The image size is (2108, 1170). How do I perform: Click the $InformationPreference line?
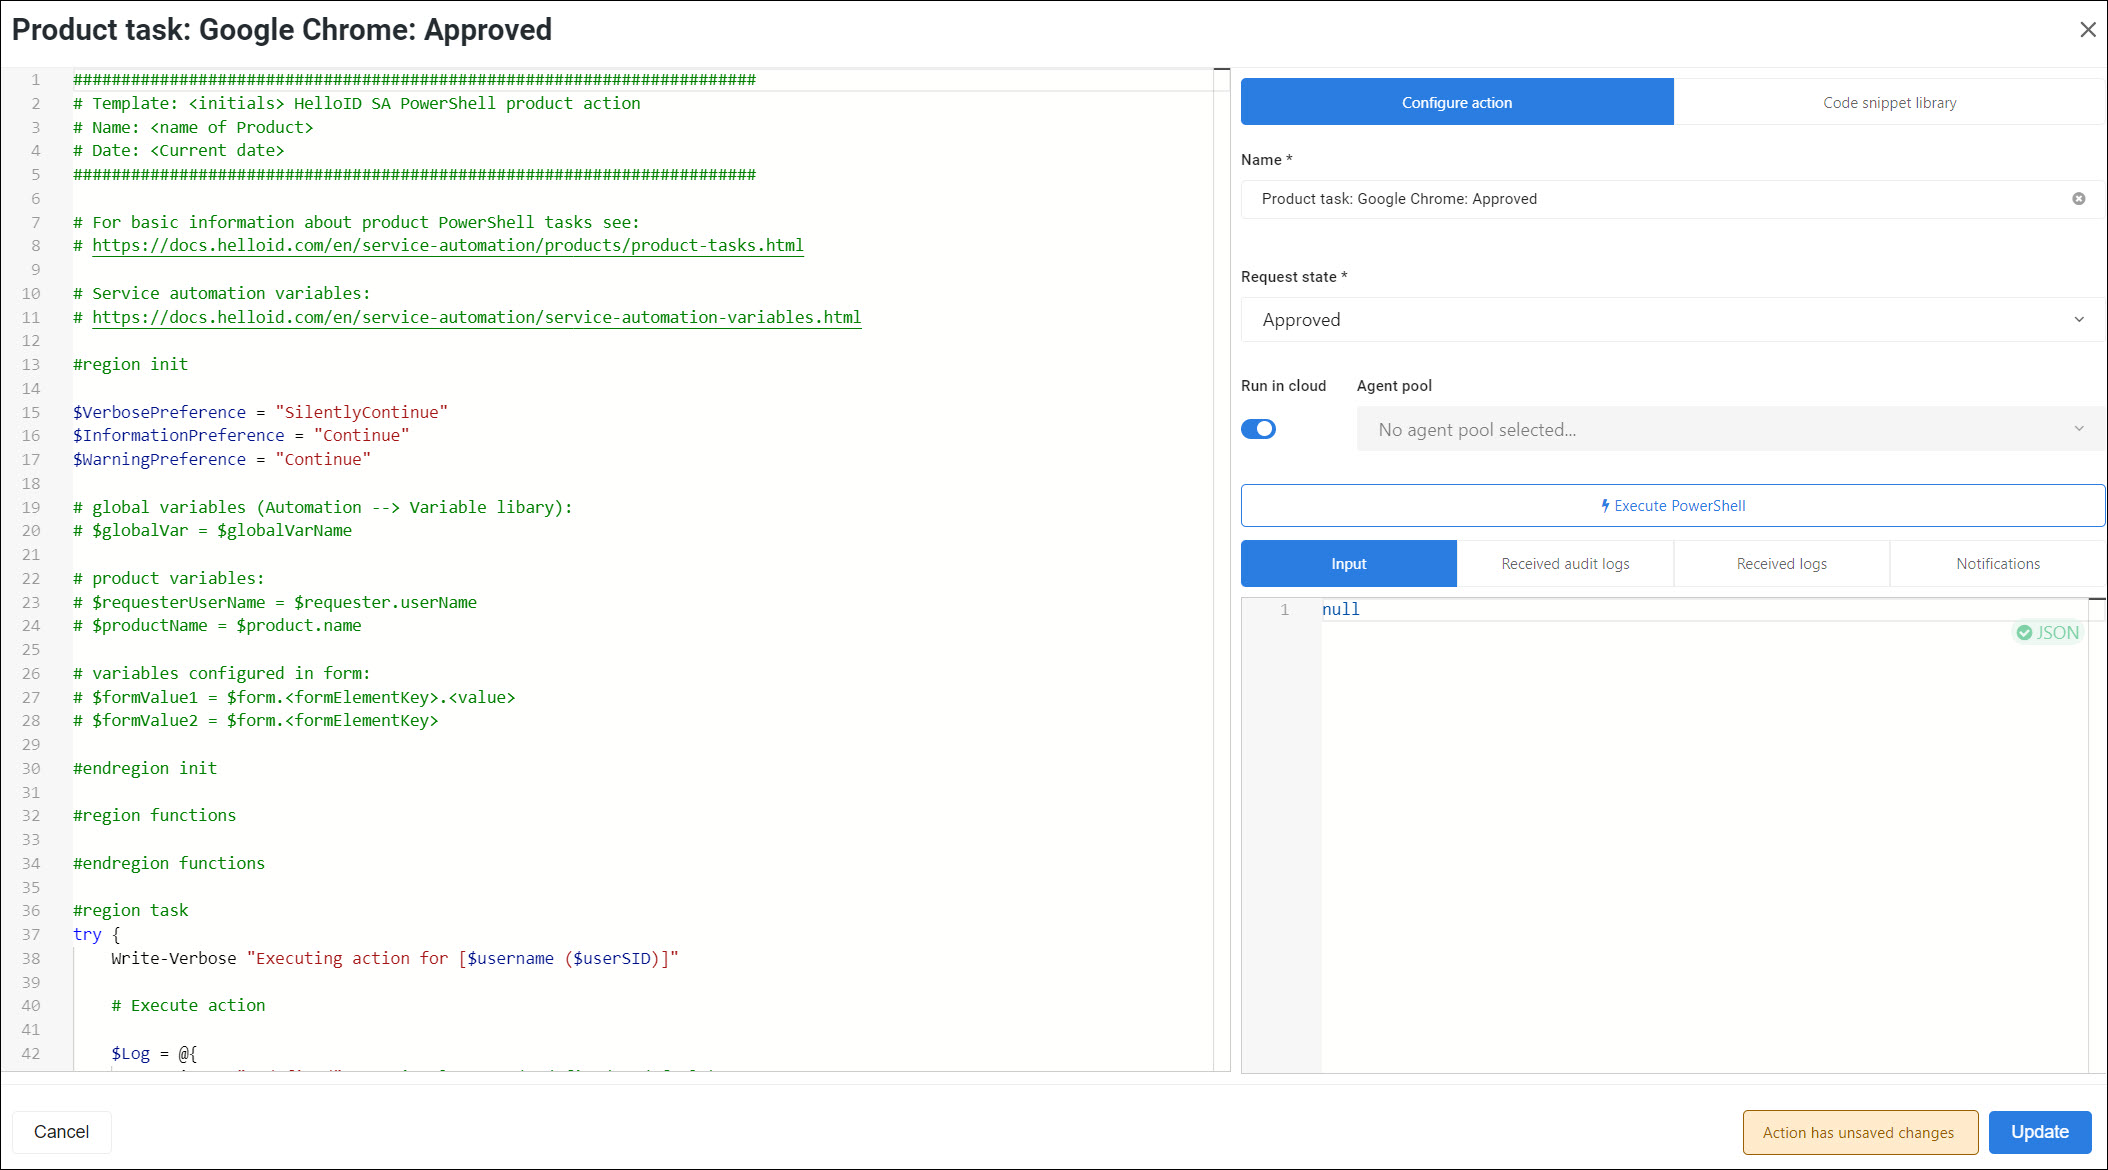(241, 436)
